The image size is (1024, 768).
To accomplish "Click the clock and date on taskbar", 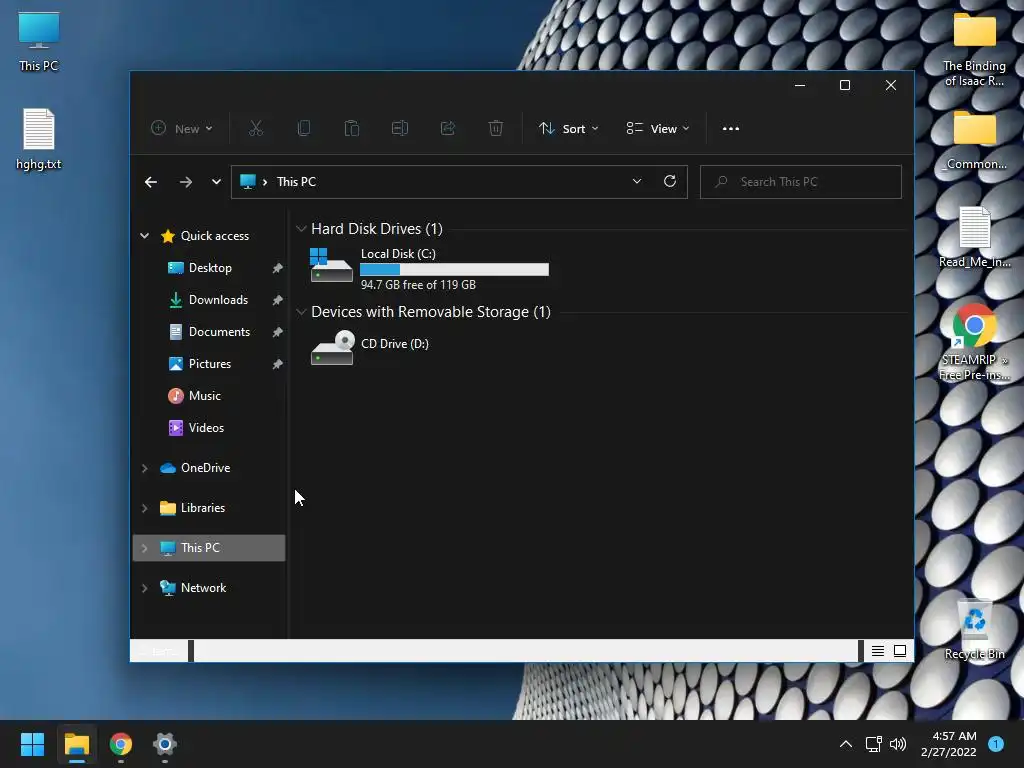I will pyautogui.click(x=948, y=744).
